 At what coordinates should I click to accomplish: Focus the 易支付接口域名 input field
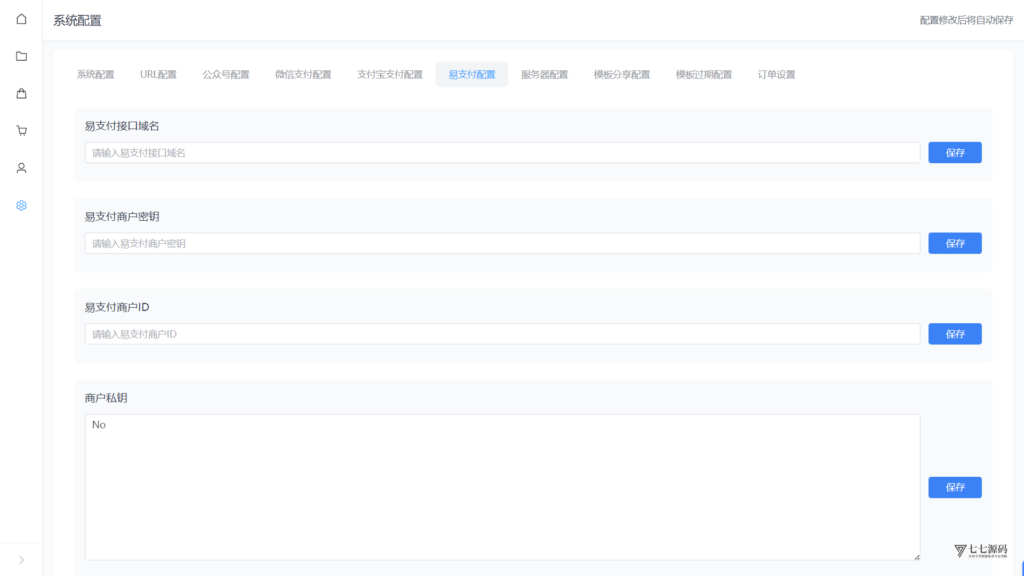coord(502,153)
